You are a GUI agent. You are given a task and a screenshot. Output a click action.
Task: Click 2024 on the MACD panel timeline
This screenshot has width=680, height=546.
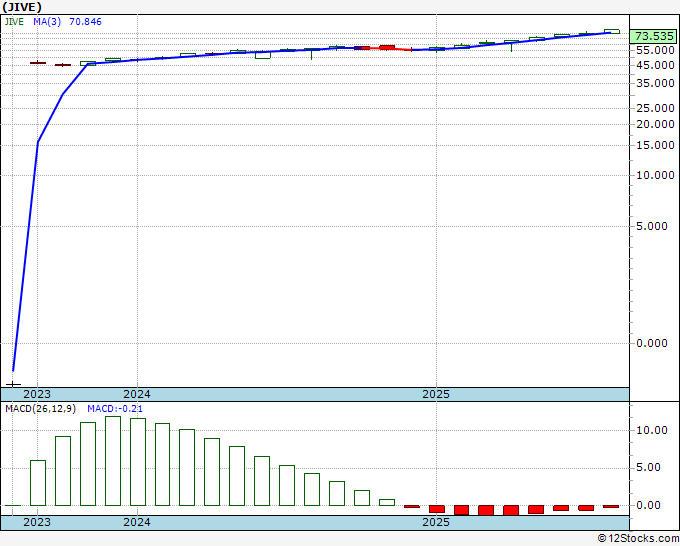click(x=137, y=522)
